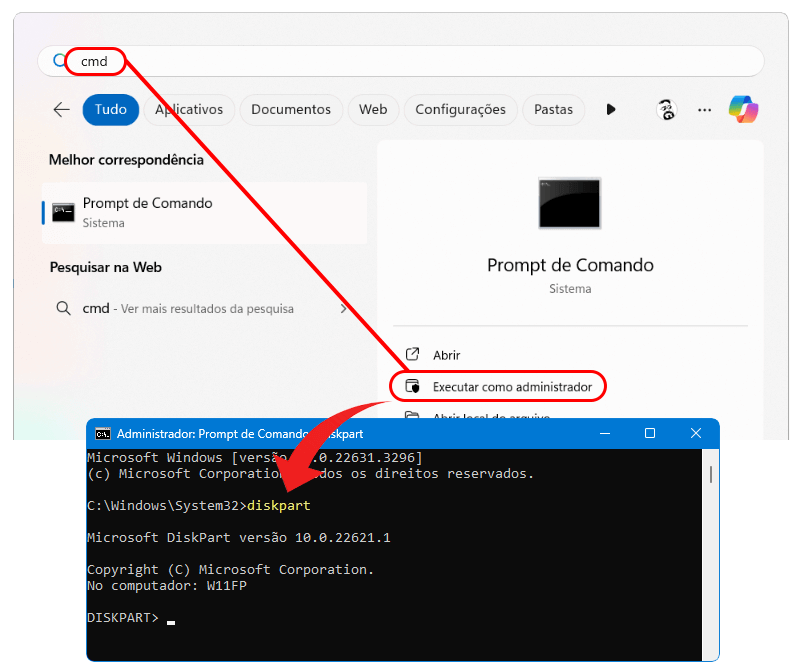
Task: Click the shield icon for run as administrator
Action: tap(412, 386)
